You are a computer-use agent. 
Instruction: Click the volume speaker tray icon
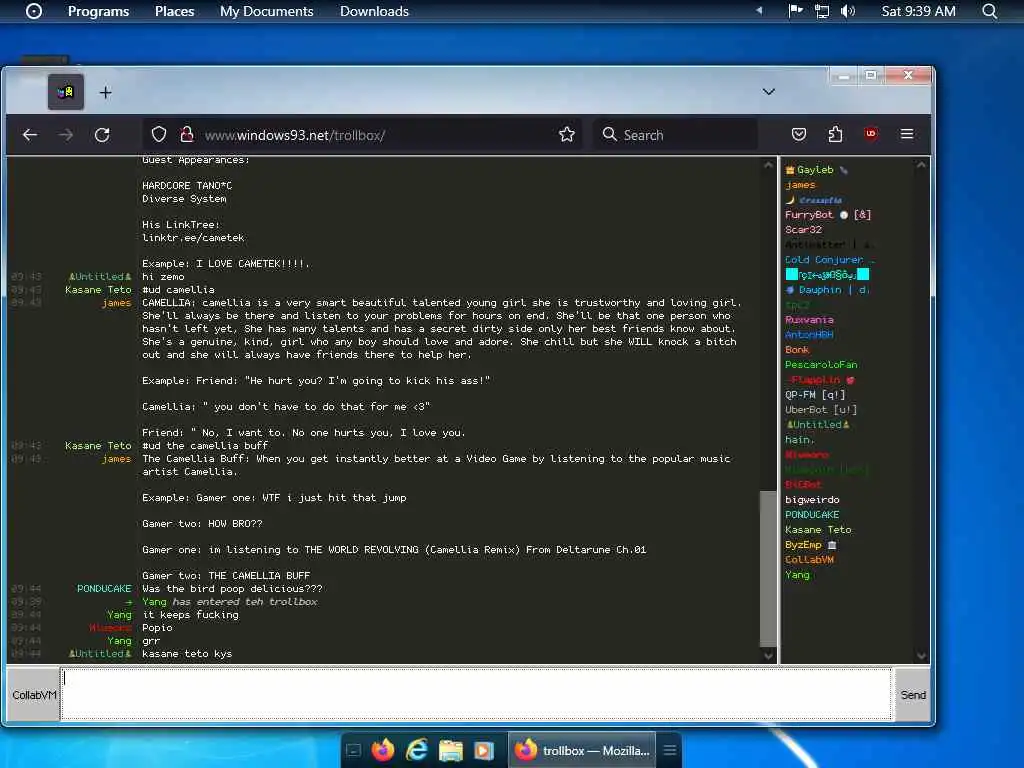[x=847, y=11]
